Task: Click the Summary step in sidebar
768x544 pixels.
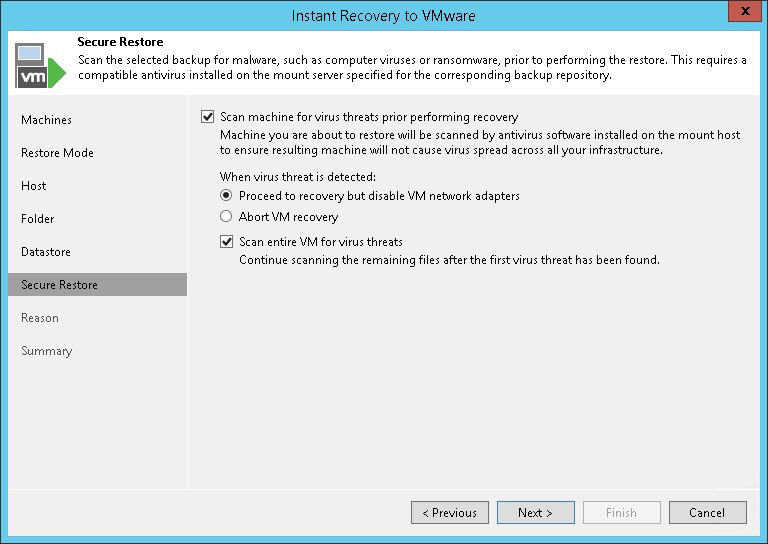Action: coord(47,351)
